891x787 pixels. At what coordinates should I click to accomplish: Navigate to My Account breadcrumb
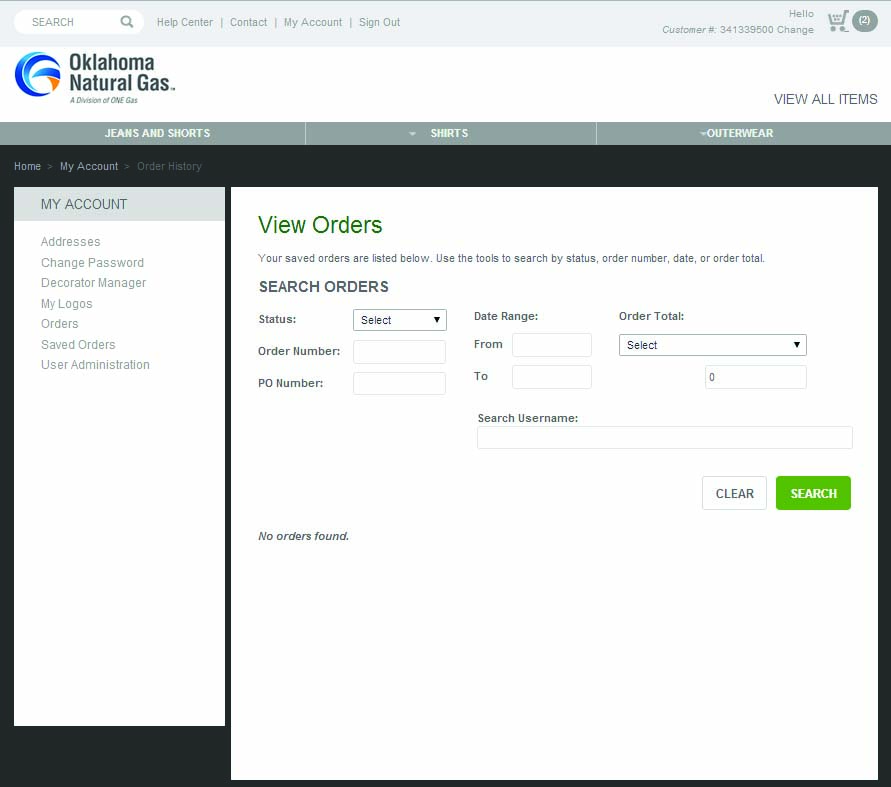tap(89, 166)
